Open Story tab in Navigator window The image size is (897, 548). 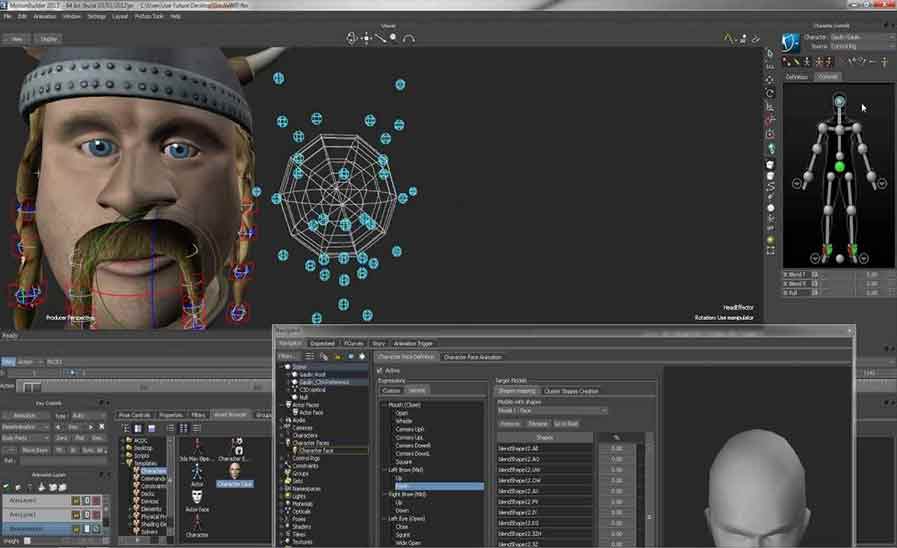pyautogui.click(x=379, y=344)
